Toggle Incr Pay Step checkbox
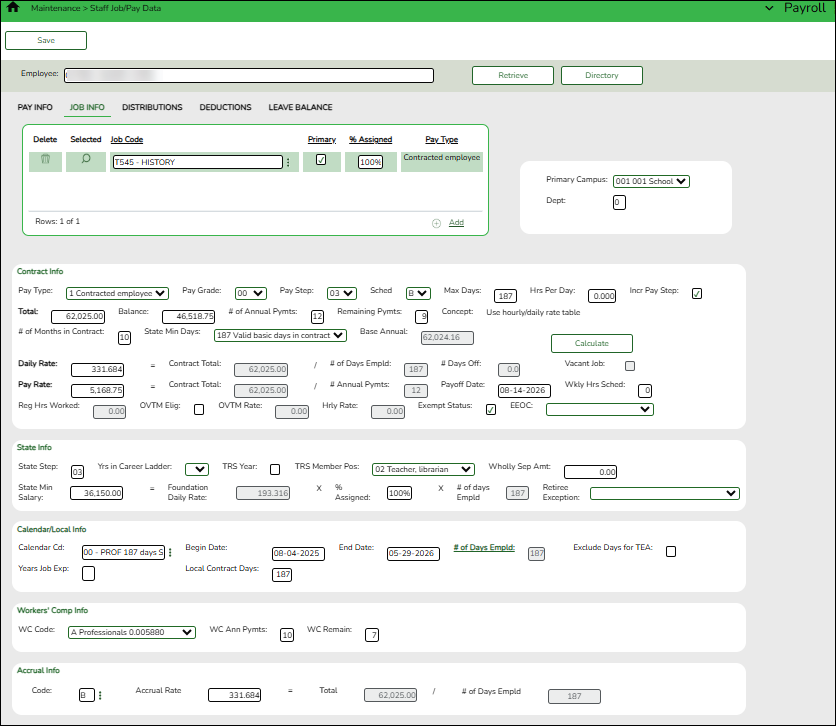The image size is (836, 726). [x=697, y=294]
